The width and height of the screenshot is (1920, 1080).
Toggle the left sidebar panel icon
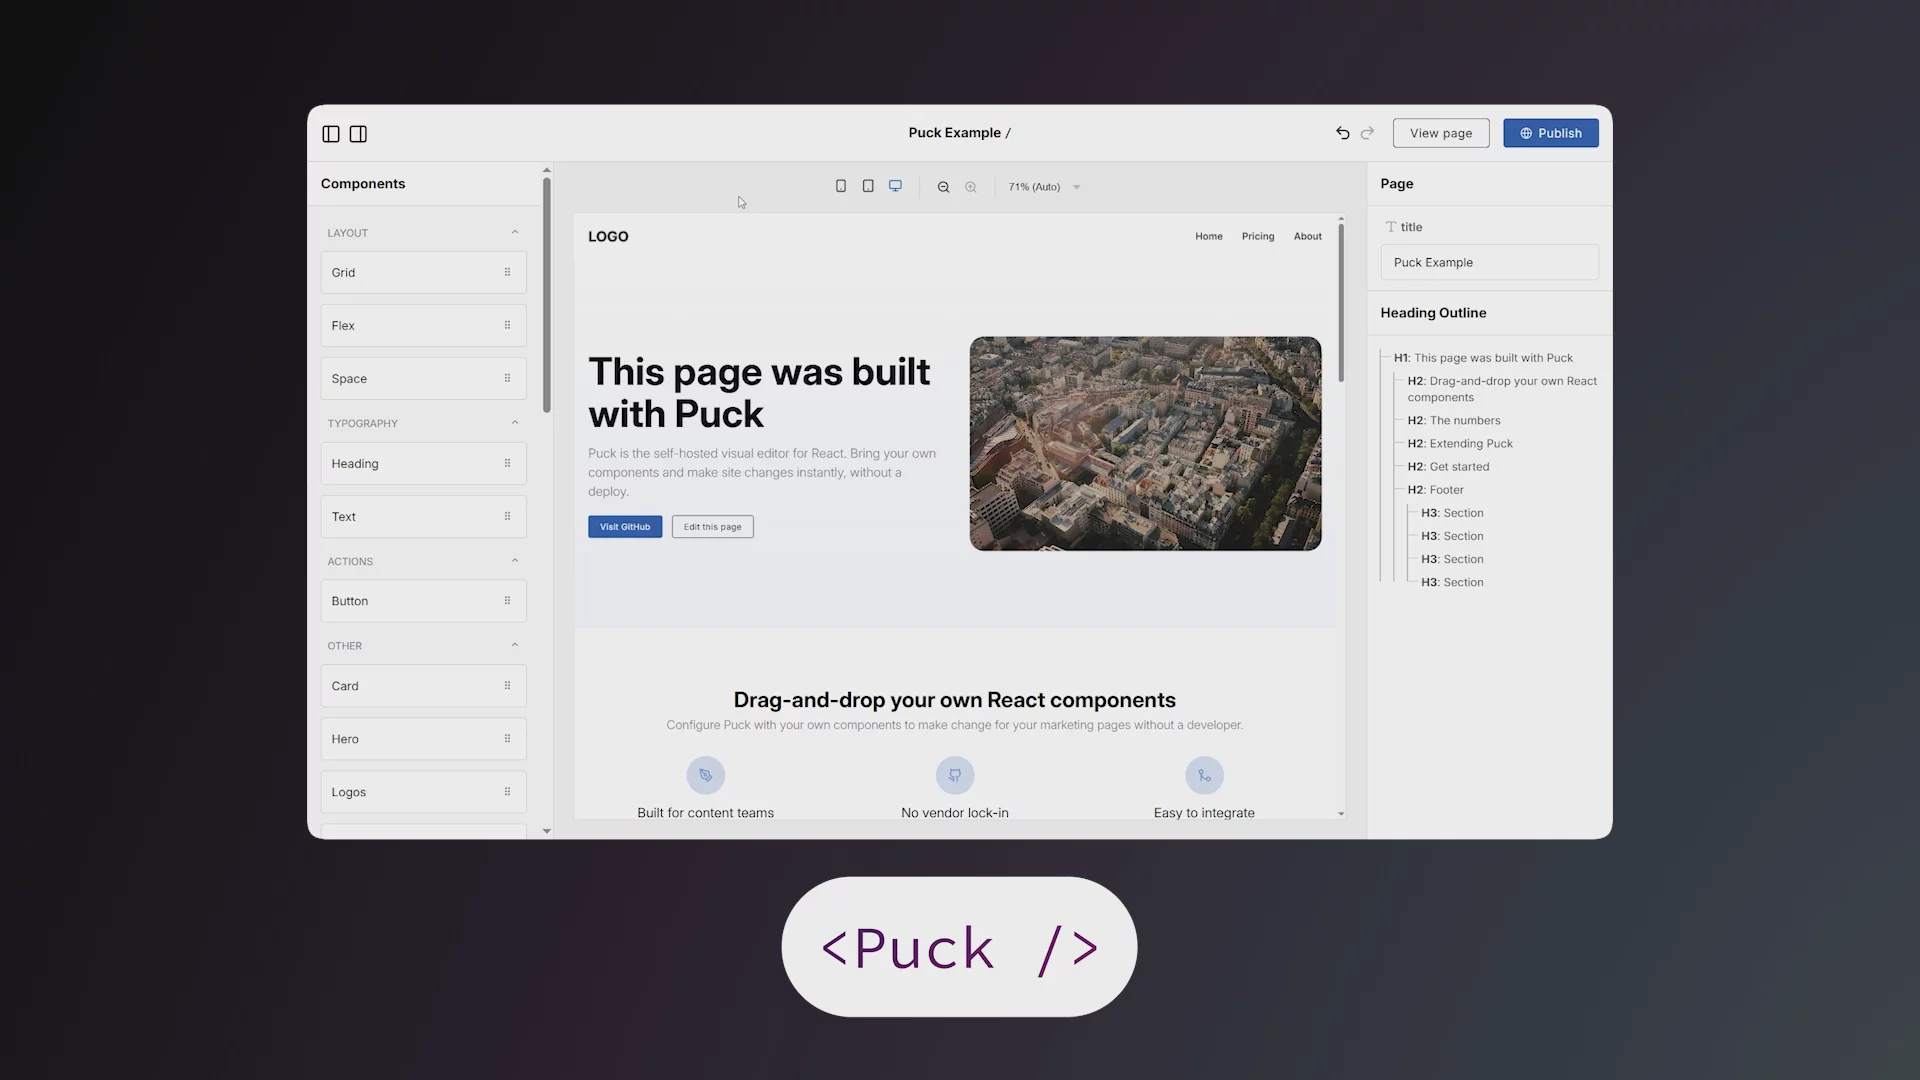330,133
